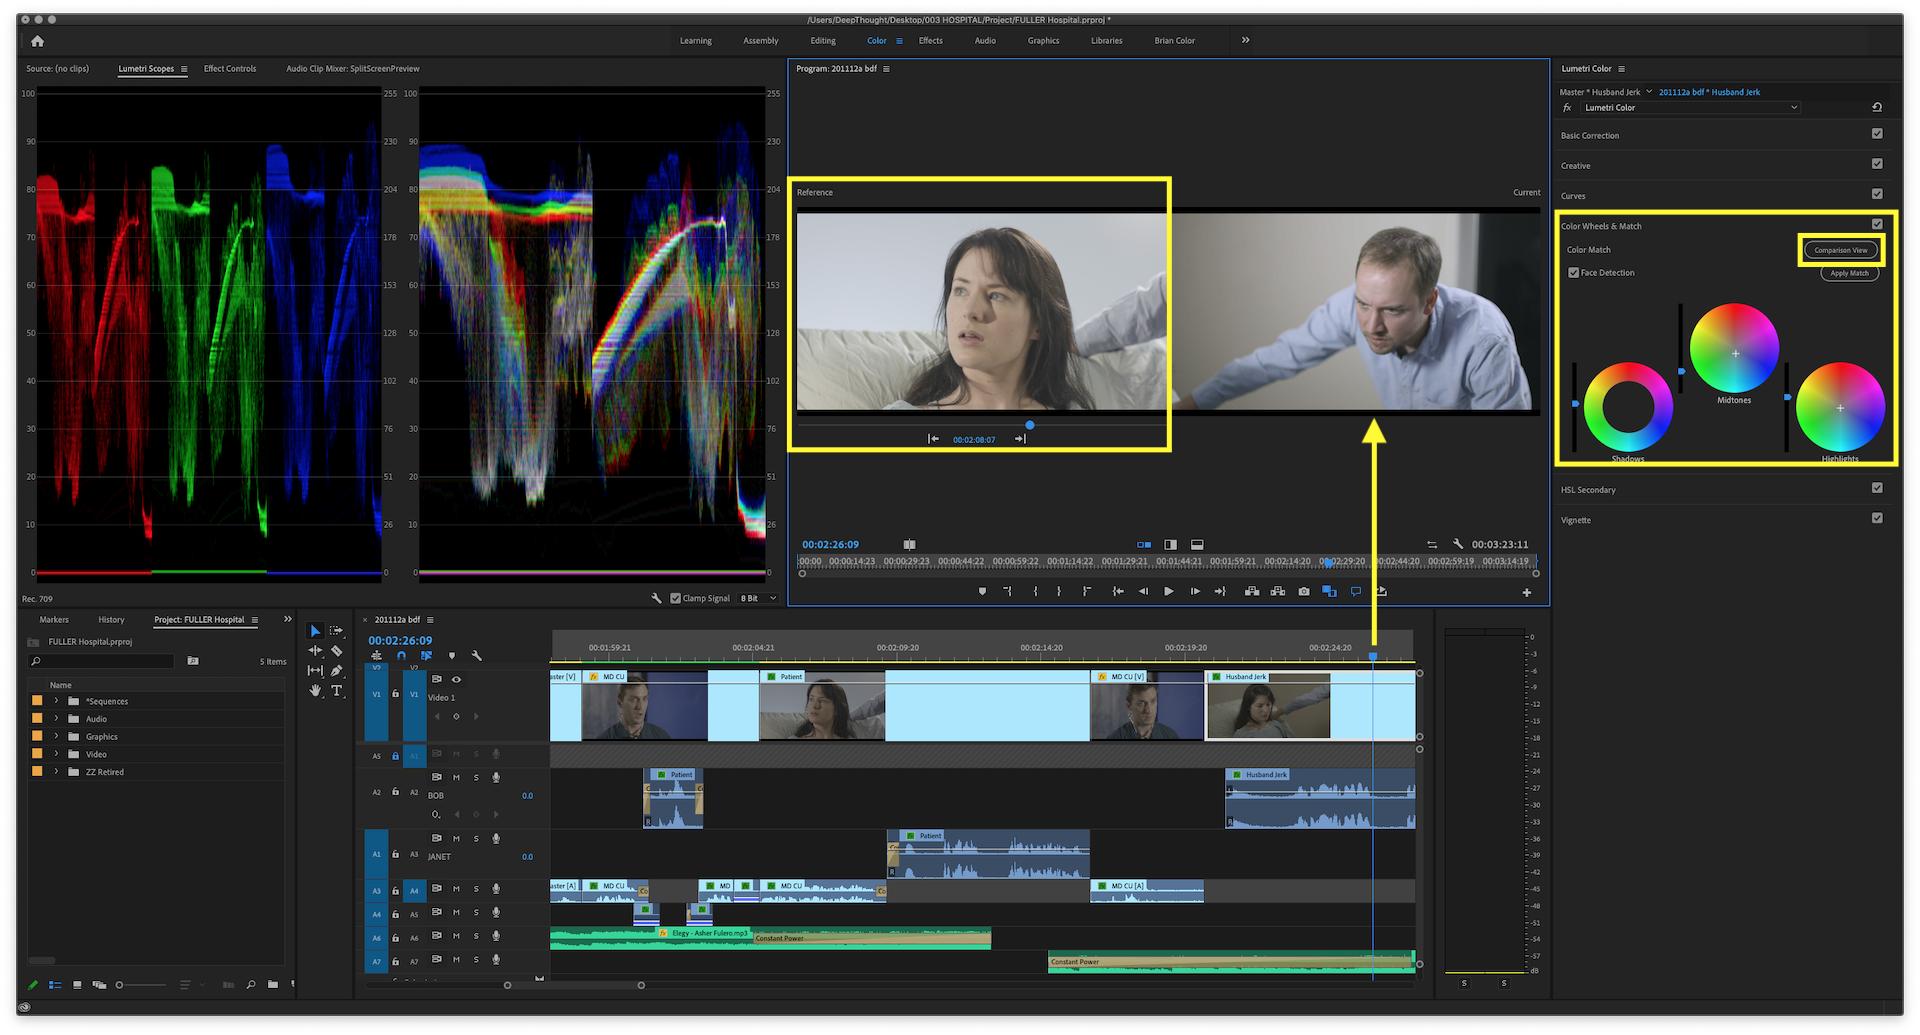Select the Slip tool
1920x1035 pixels.
315,670
